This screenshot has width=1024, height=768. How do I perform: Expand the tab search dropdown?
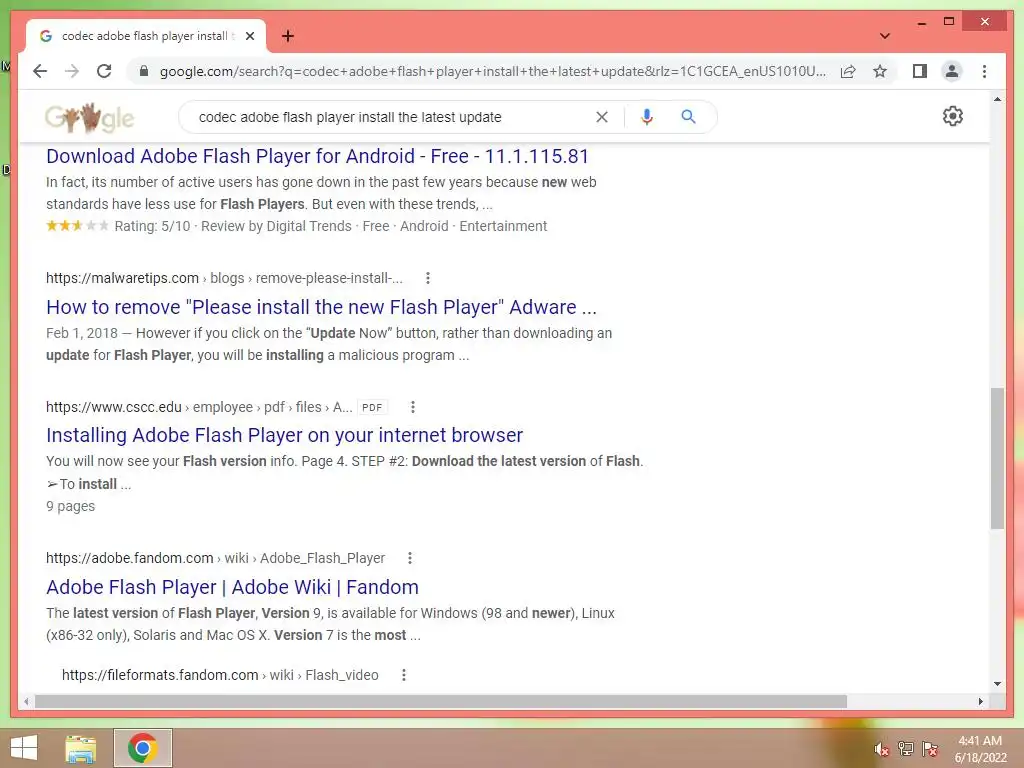click(x=885, y=36)
